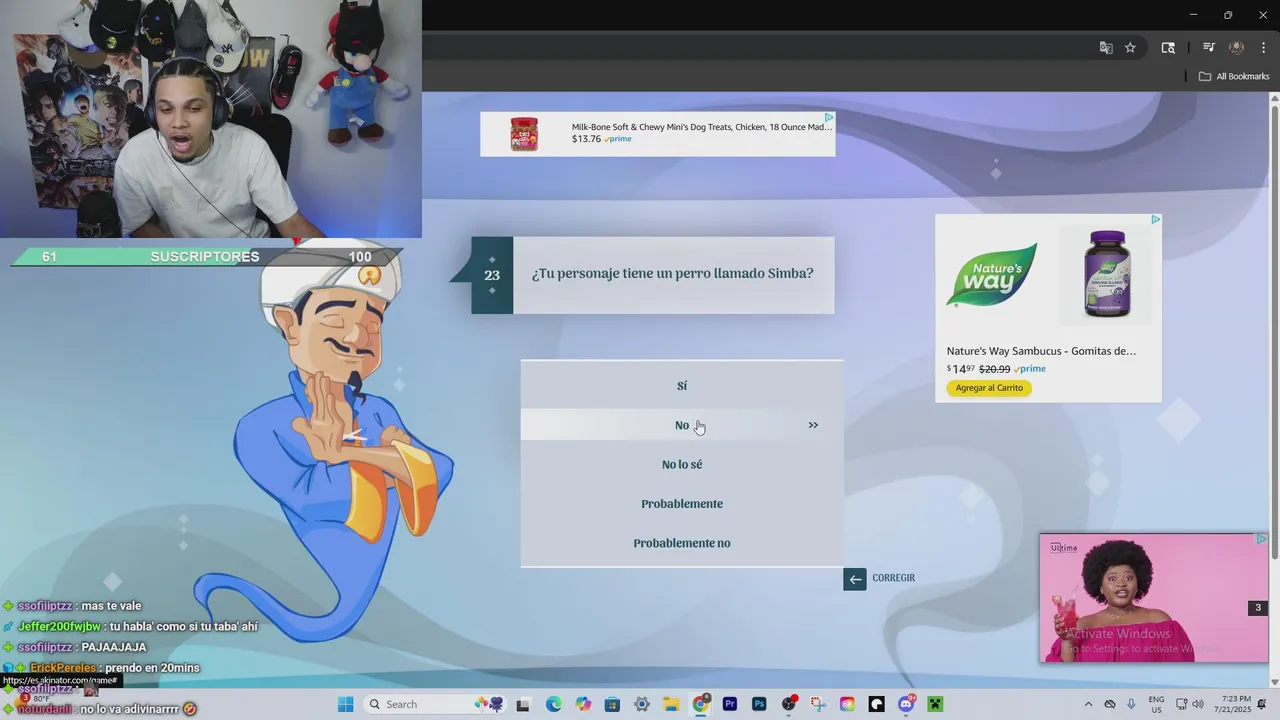
Task: Open AdChoices icon on Milk-Bone banner
Action: (828, 118)
